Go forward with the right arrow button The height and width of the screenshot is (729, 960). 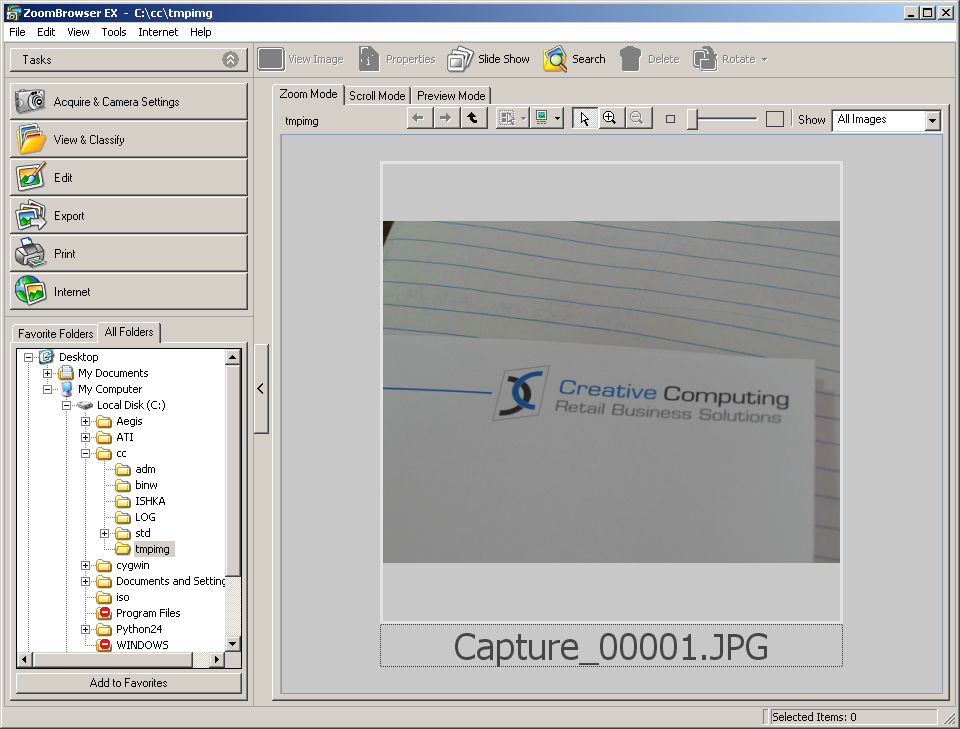(446, 118)
